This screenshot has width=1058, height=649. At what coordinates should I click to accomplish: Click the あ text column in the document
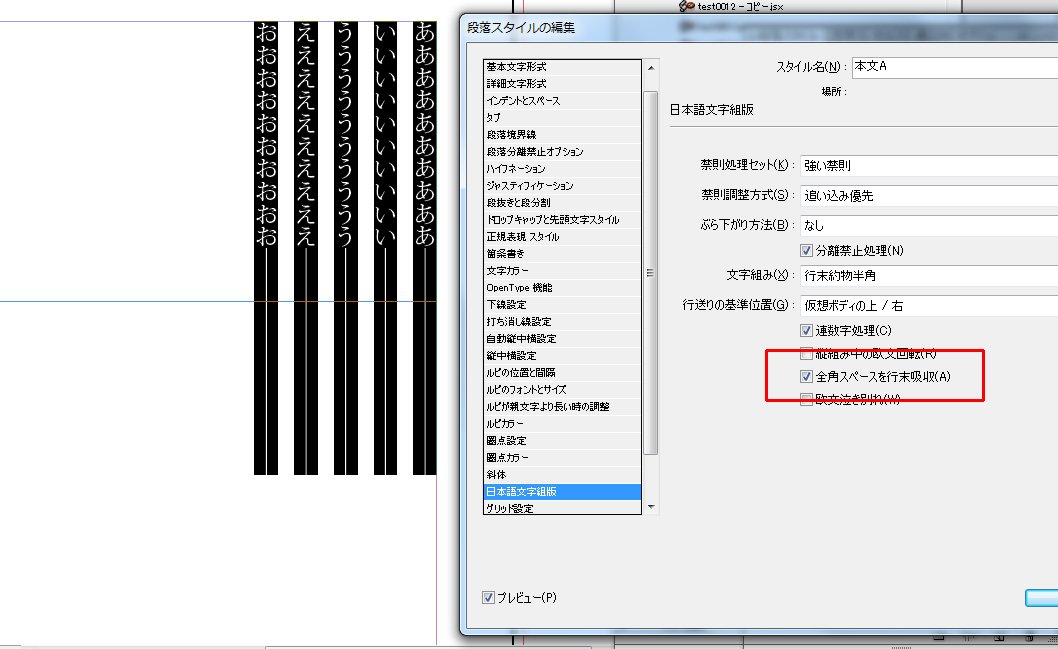tap(424, 248)
